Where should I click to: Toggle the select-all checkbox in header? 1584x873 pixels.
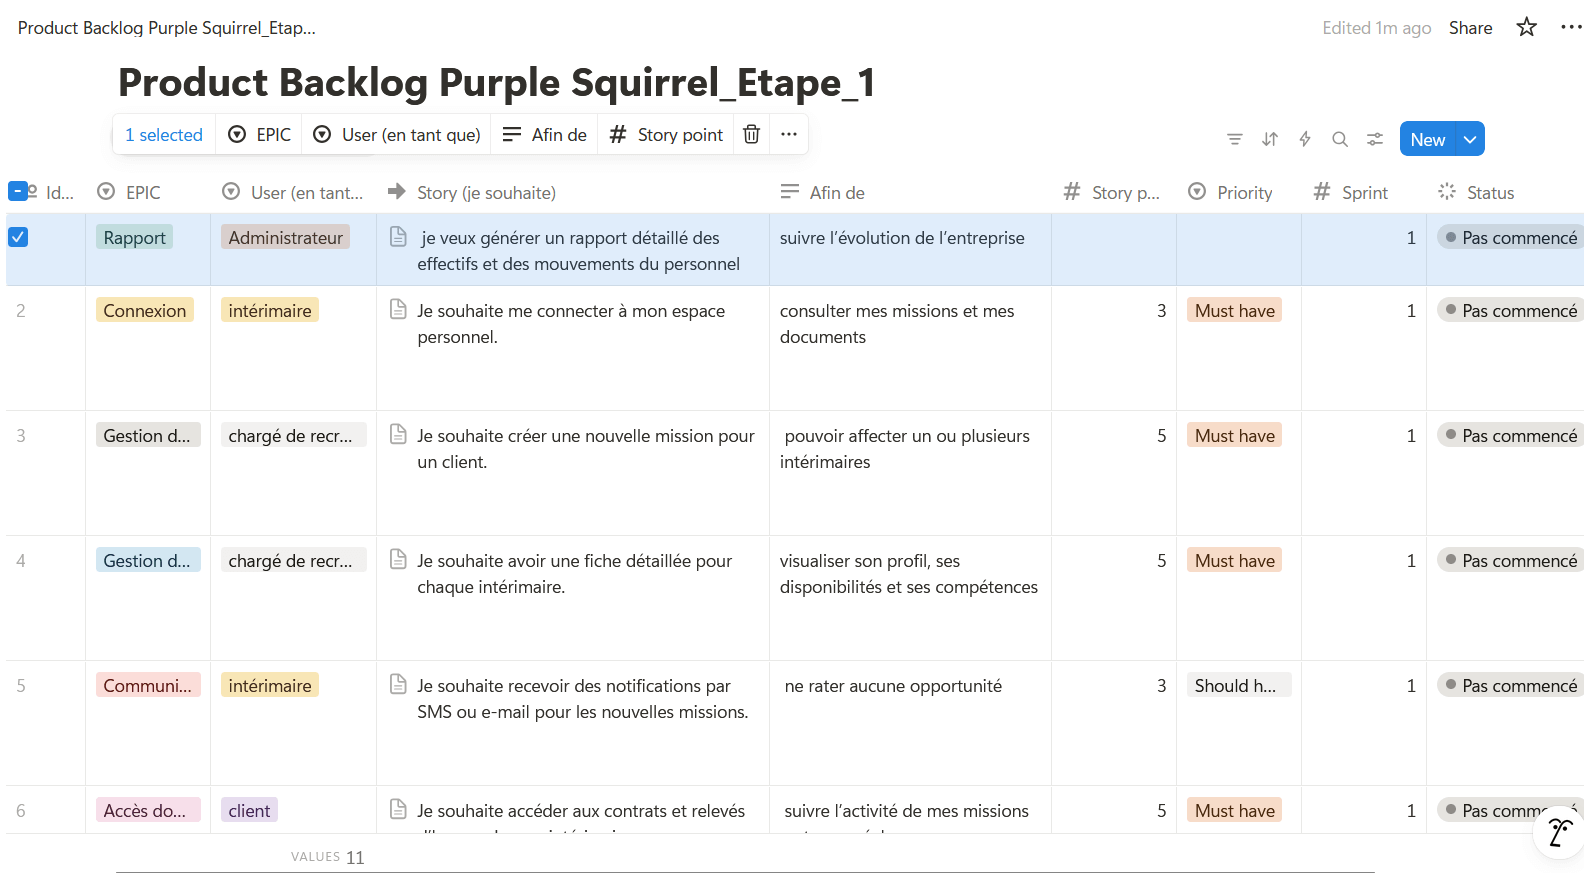pos(18,191)
